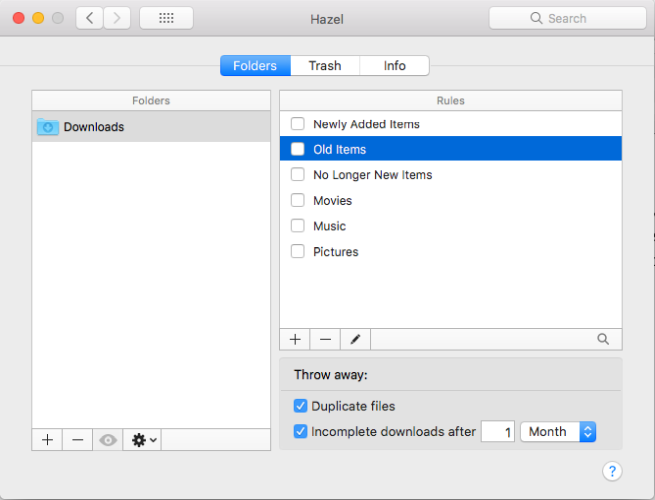655x500 pixels.
Task: Enable the Movies rule checkbox
Action: (297, 200)
